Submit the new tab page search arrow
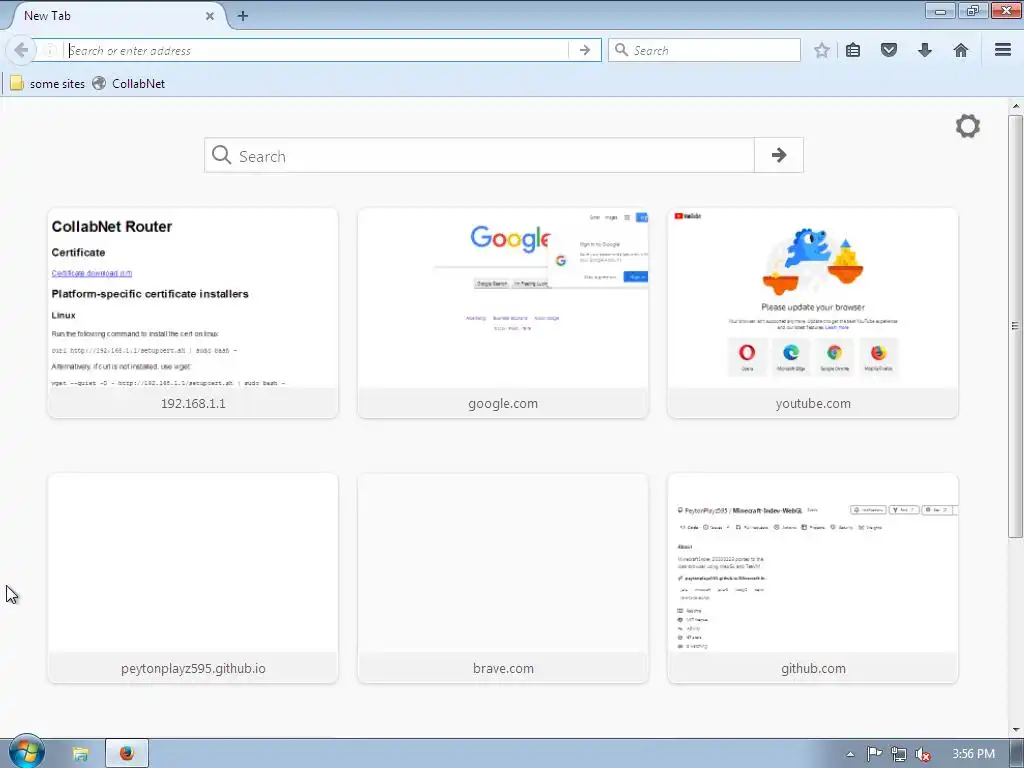This screenshot has height=768, width=1024. [778, 155]
